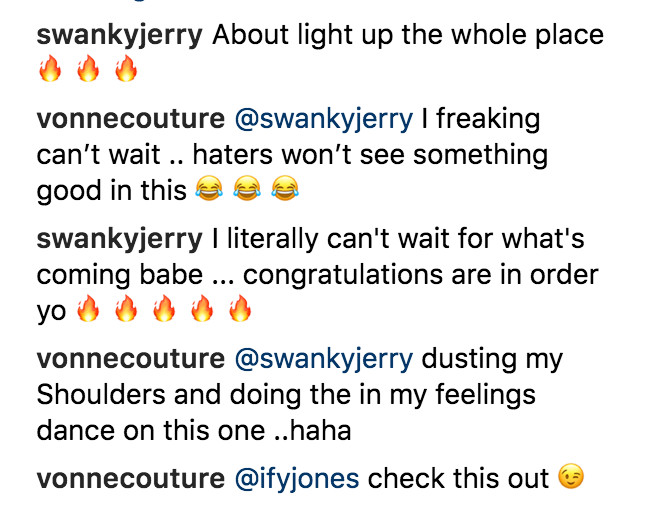Viewport: 650px width, 508px height.
Task: Click the last fire emoji in the first comment
Action: (125, 71)
